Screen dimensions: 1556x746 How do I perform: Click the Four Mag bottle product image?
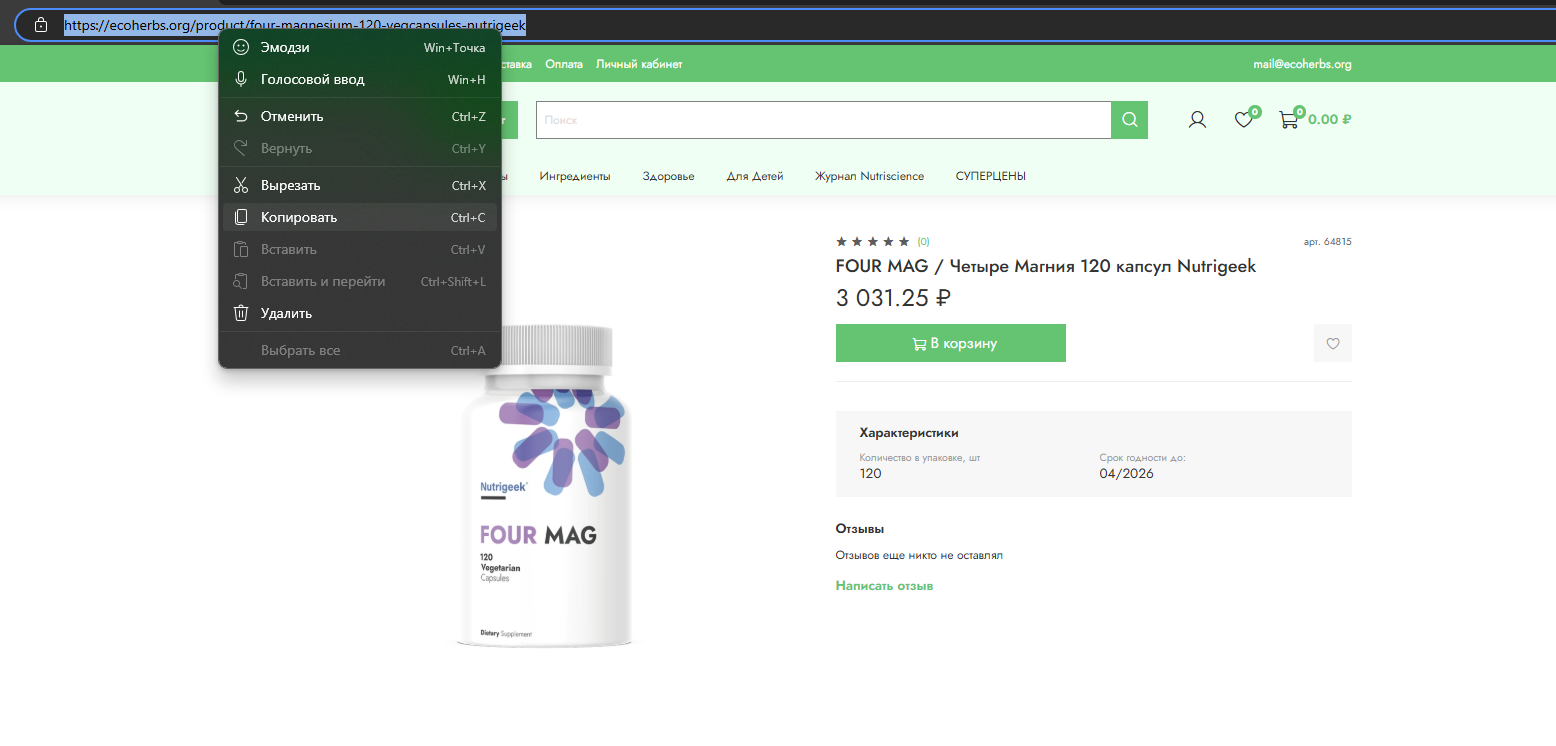pos(547,485)
